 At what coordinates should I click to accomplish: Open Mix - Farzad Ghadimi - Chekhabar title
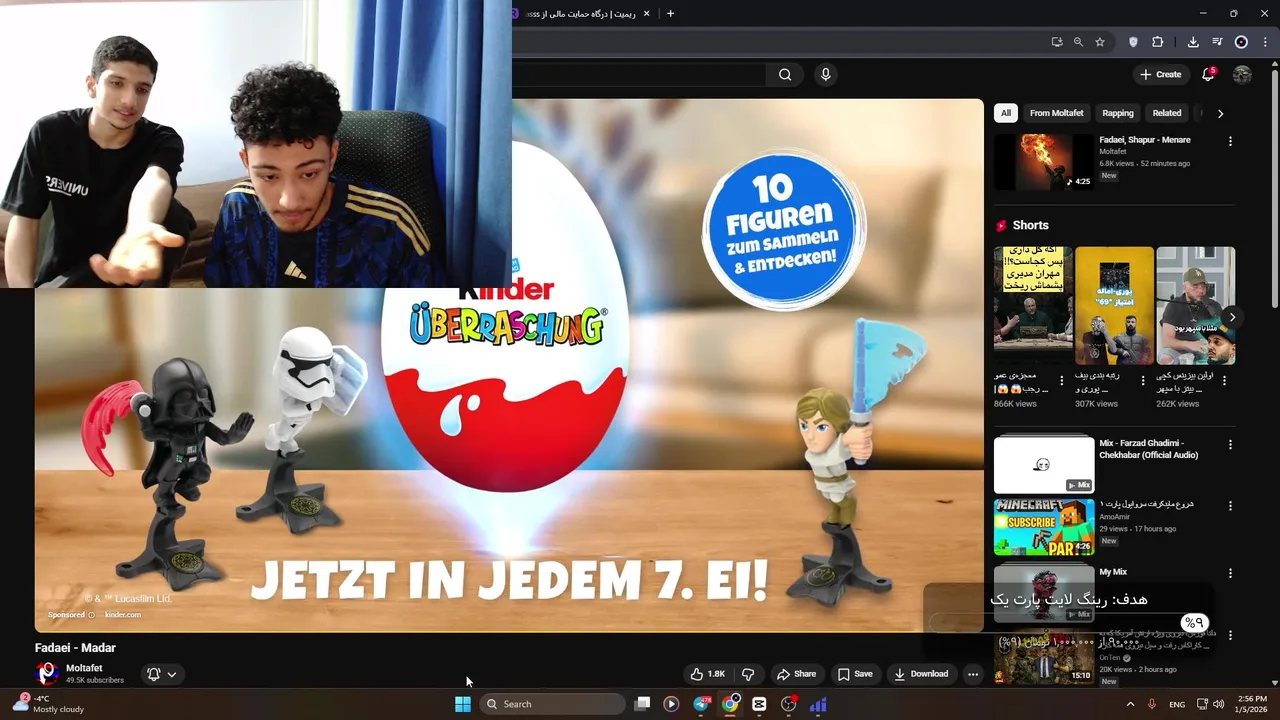[x=1148, y=449]
